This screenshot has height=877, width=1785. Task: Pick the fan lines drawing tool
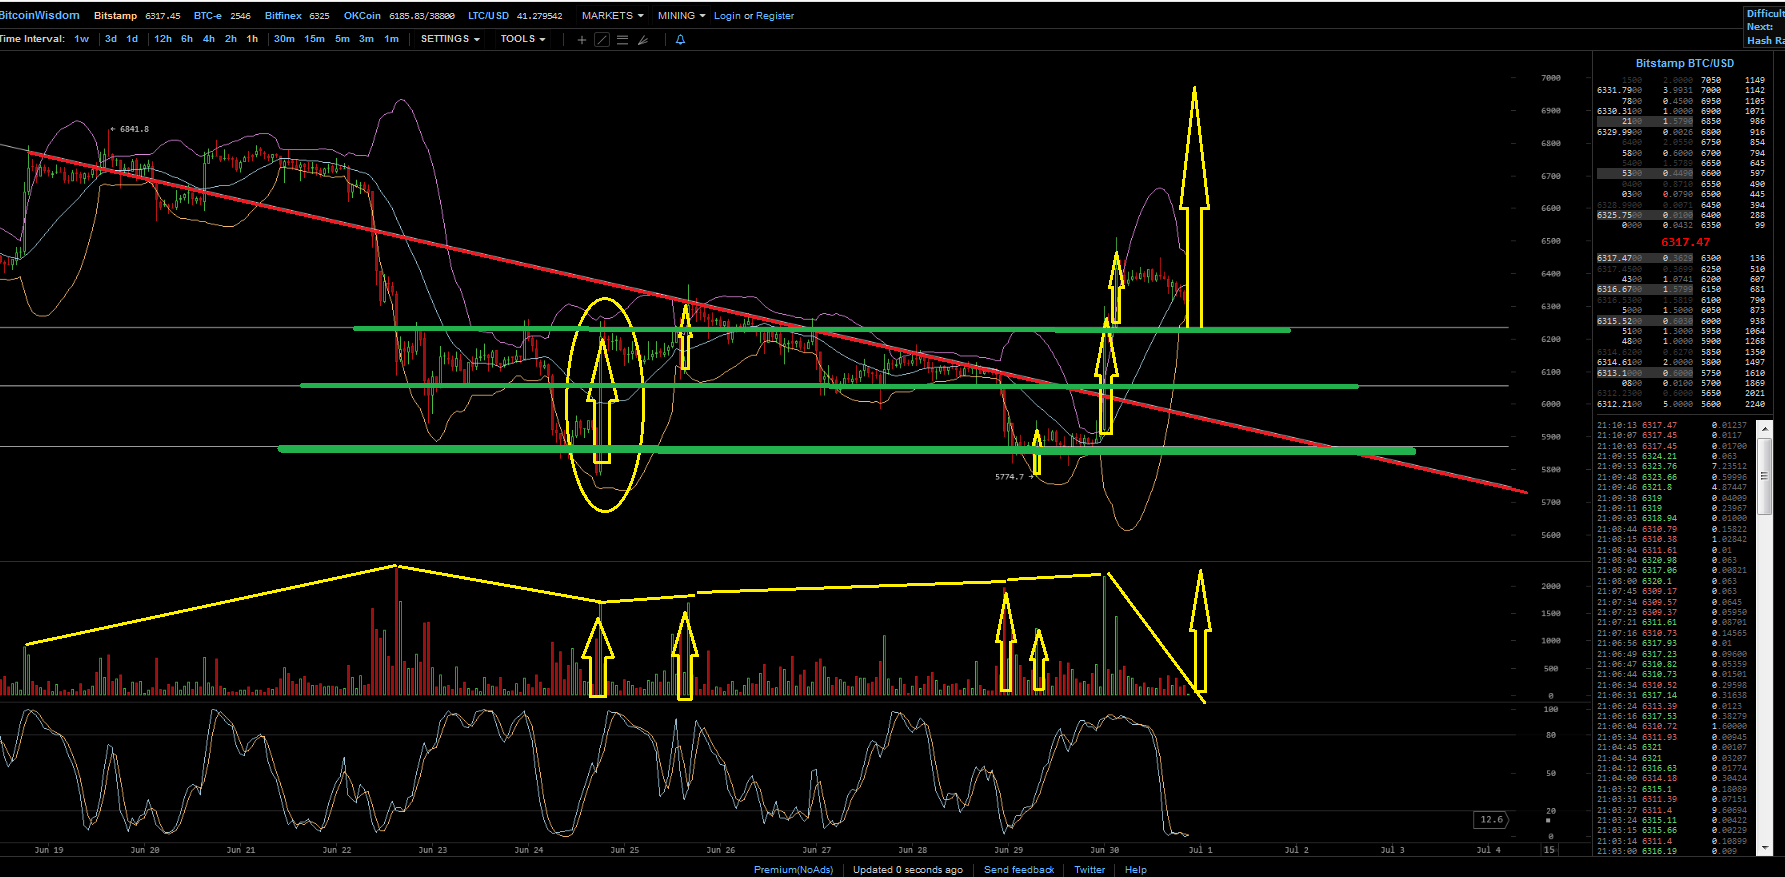click(x=643, y=40)
